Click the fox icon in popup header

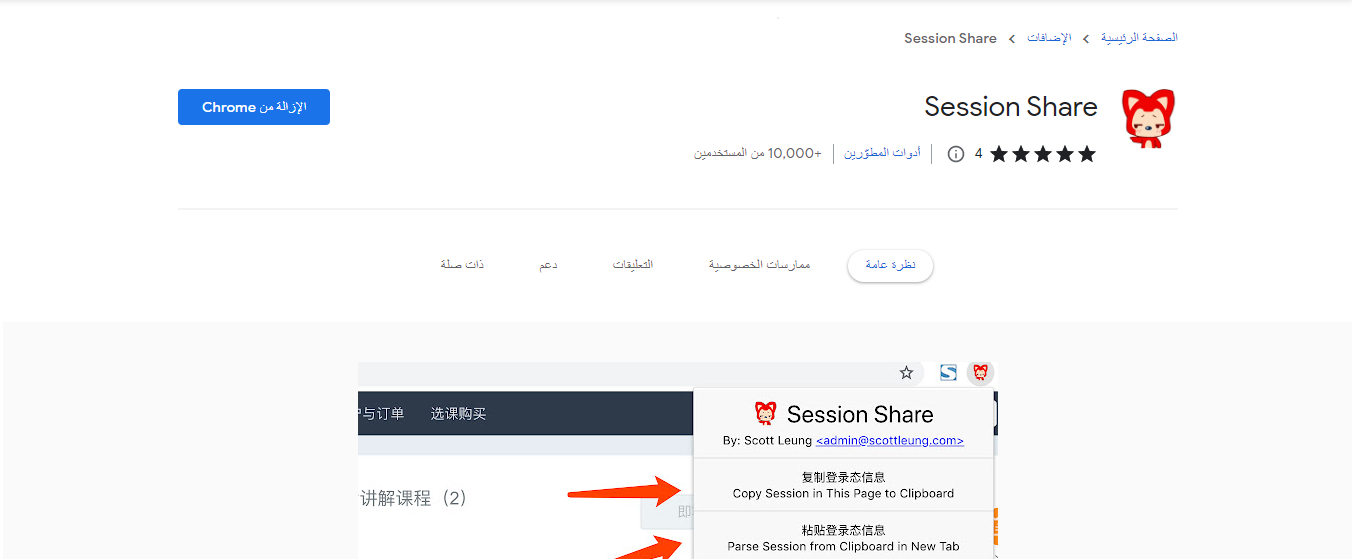(x=765, y=413)
